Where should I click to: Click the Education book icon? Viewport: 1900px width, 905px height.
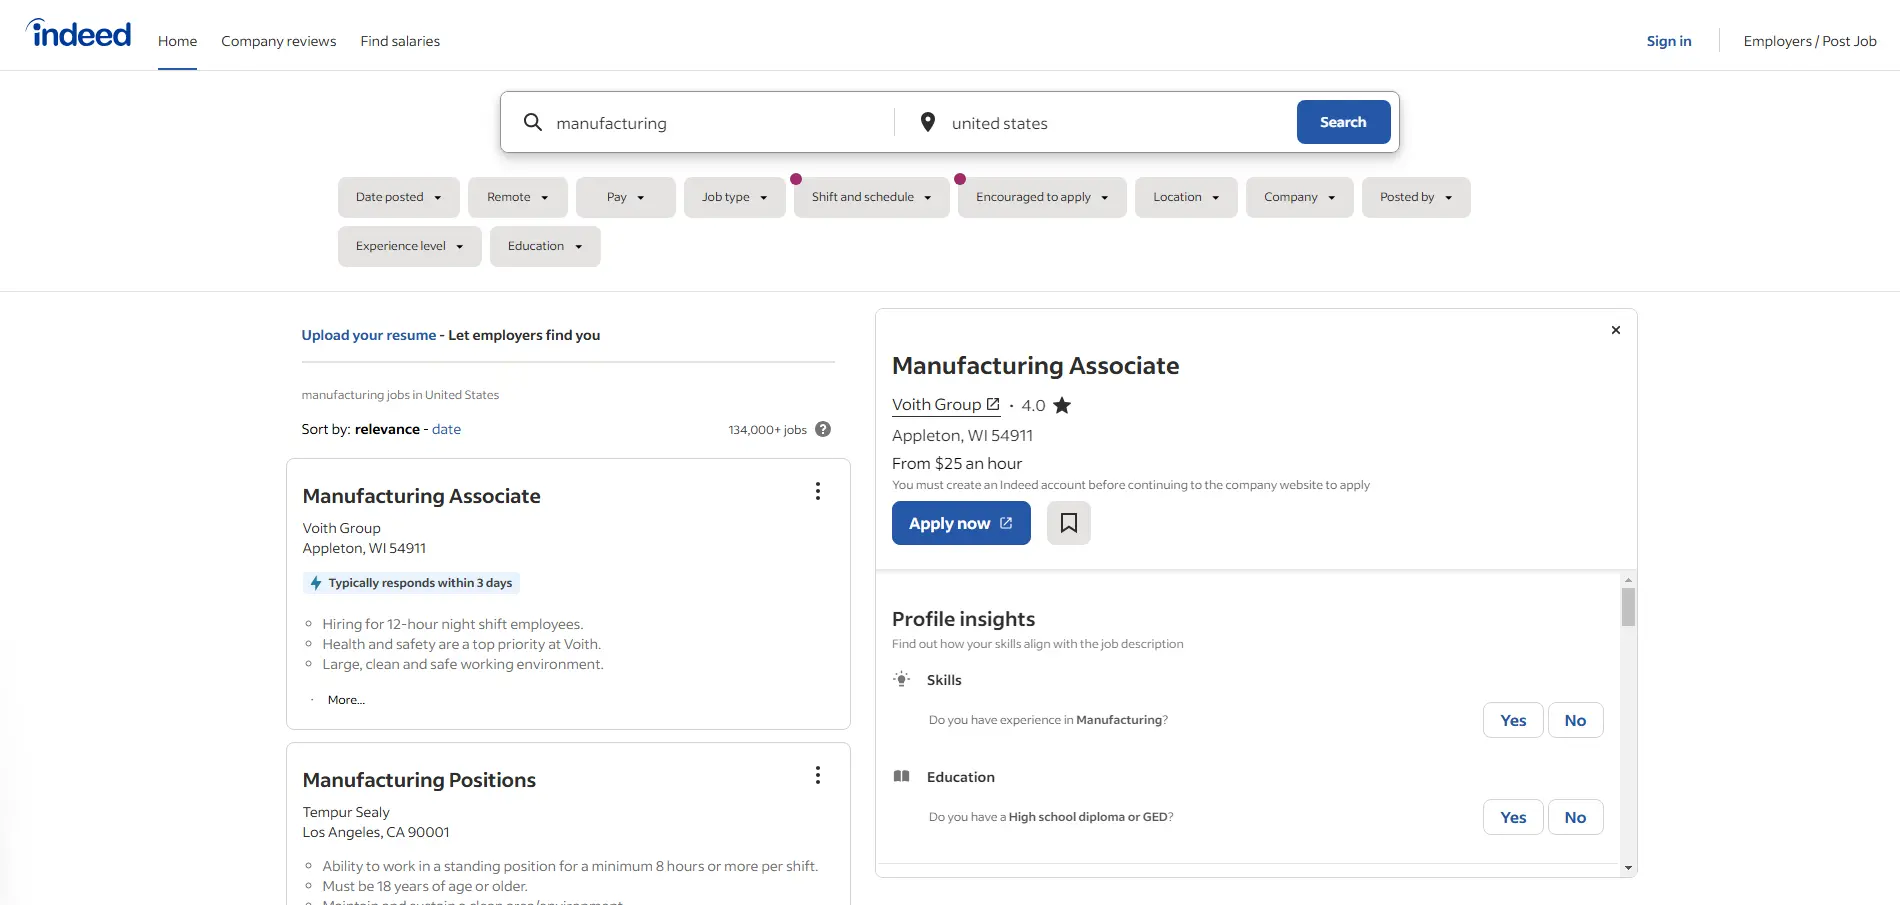pos(902,776)
